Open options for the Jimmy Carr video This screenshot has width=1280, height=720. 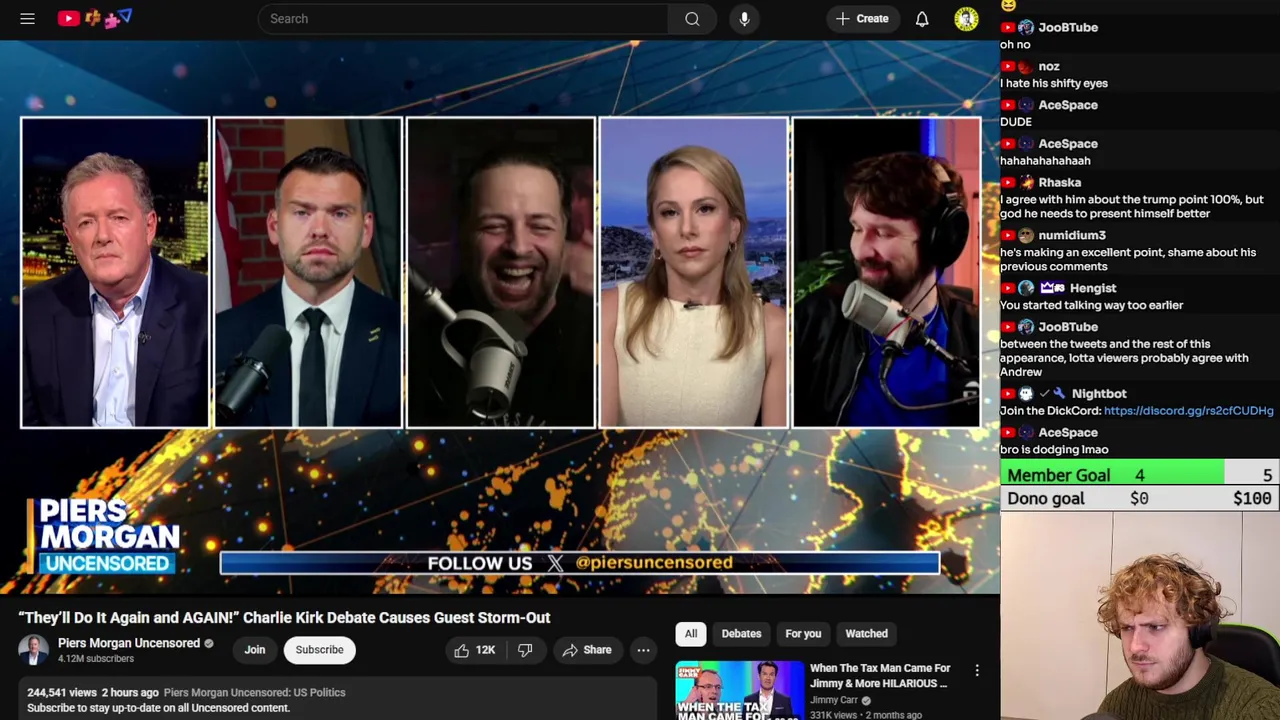click(977, 671)
